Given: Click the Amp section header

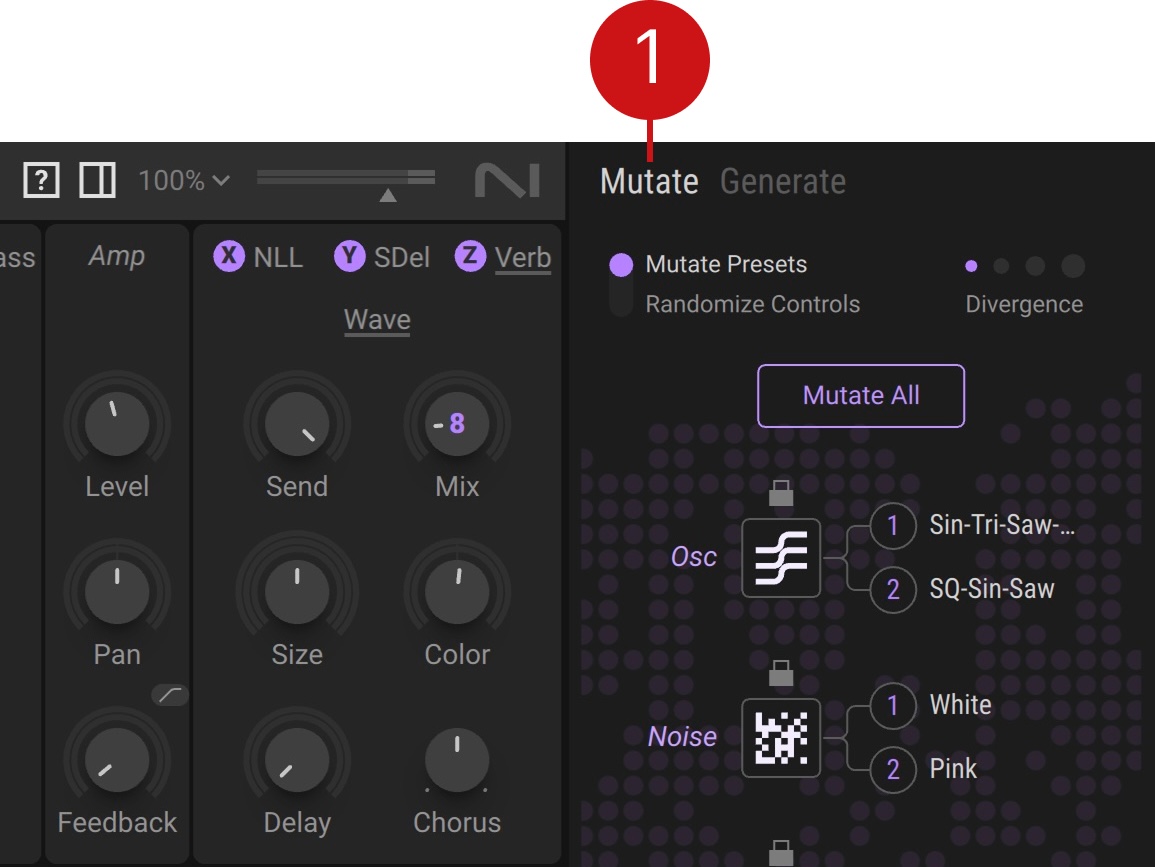Looking at the screenshot, I should [116, 256].
